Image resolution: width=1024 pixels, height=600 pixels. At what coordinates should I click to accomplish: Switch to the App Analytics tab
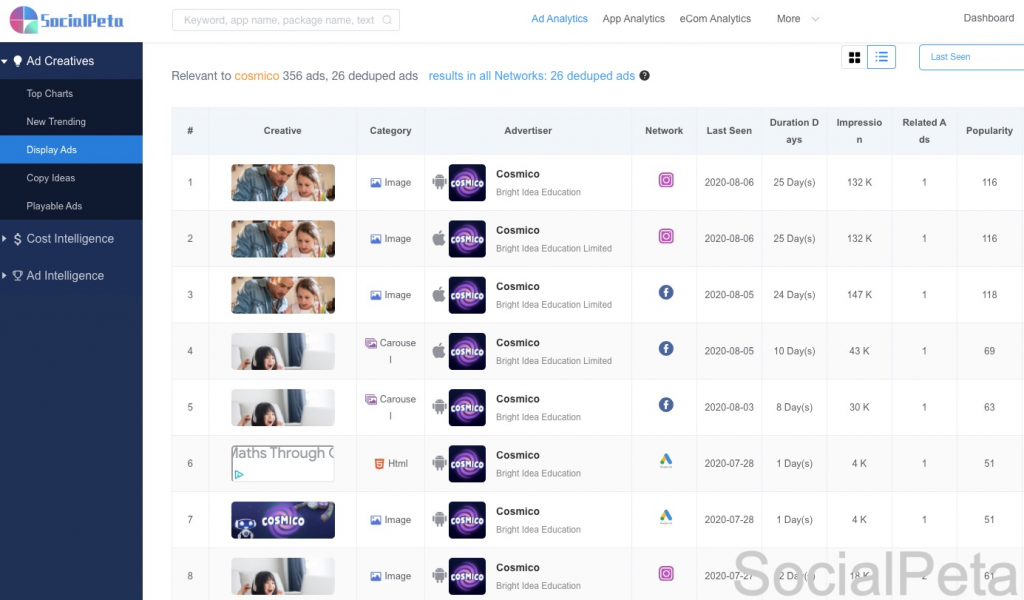pyautogui.click(x=633, y=19)
